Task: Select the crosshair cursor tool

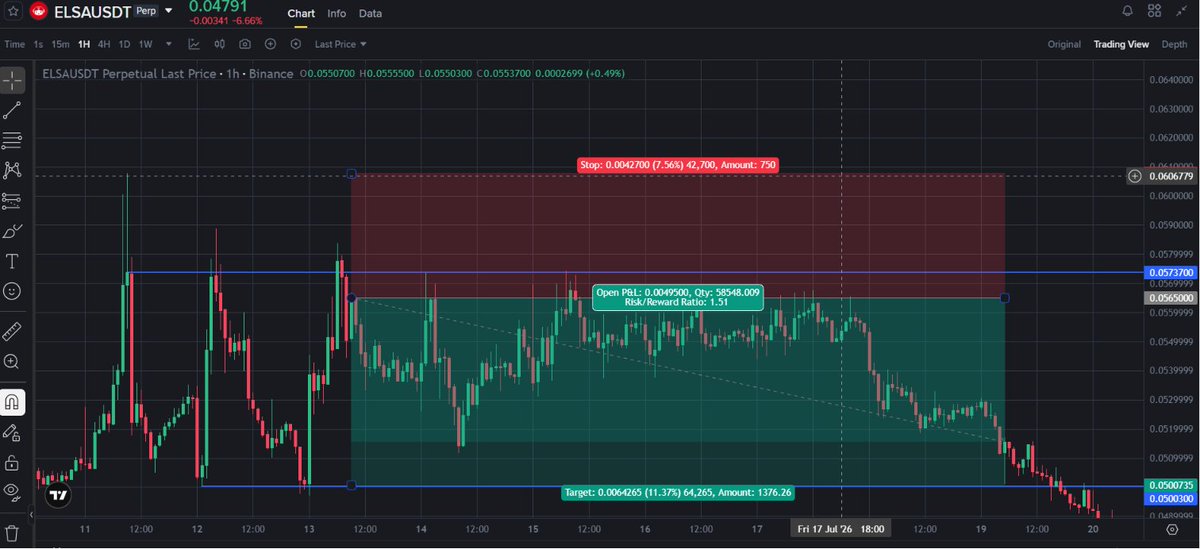Action: [x=12, y=81]
